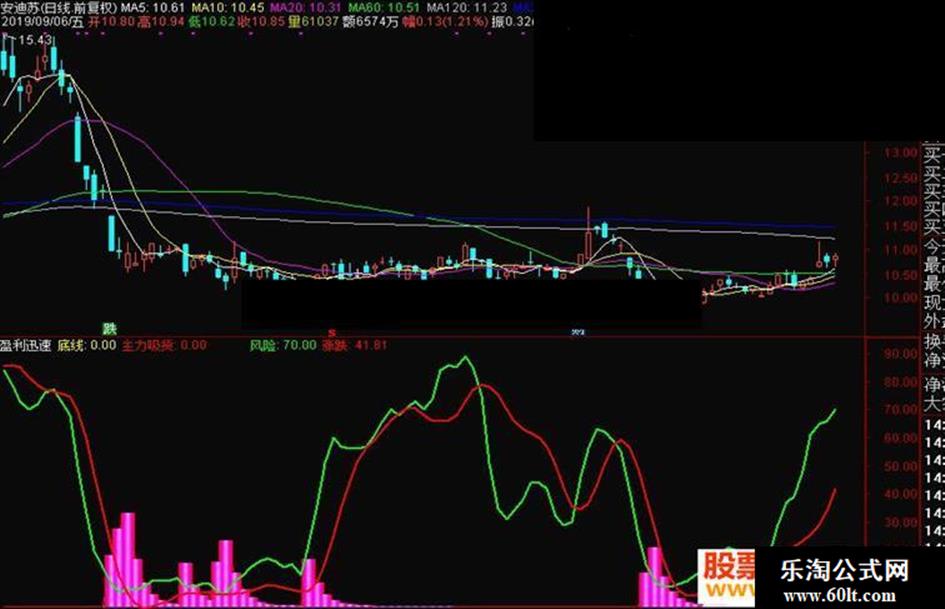Click the volume value 量61037
This screenshot has height=609, width=945.
pos(313,22)
